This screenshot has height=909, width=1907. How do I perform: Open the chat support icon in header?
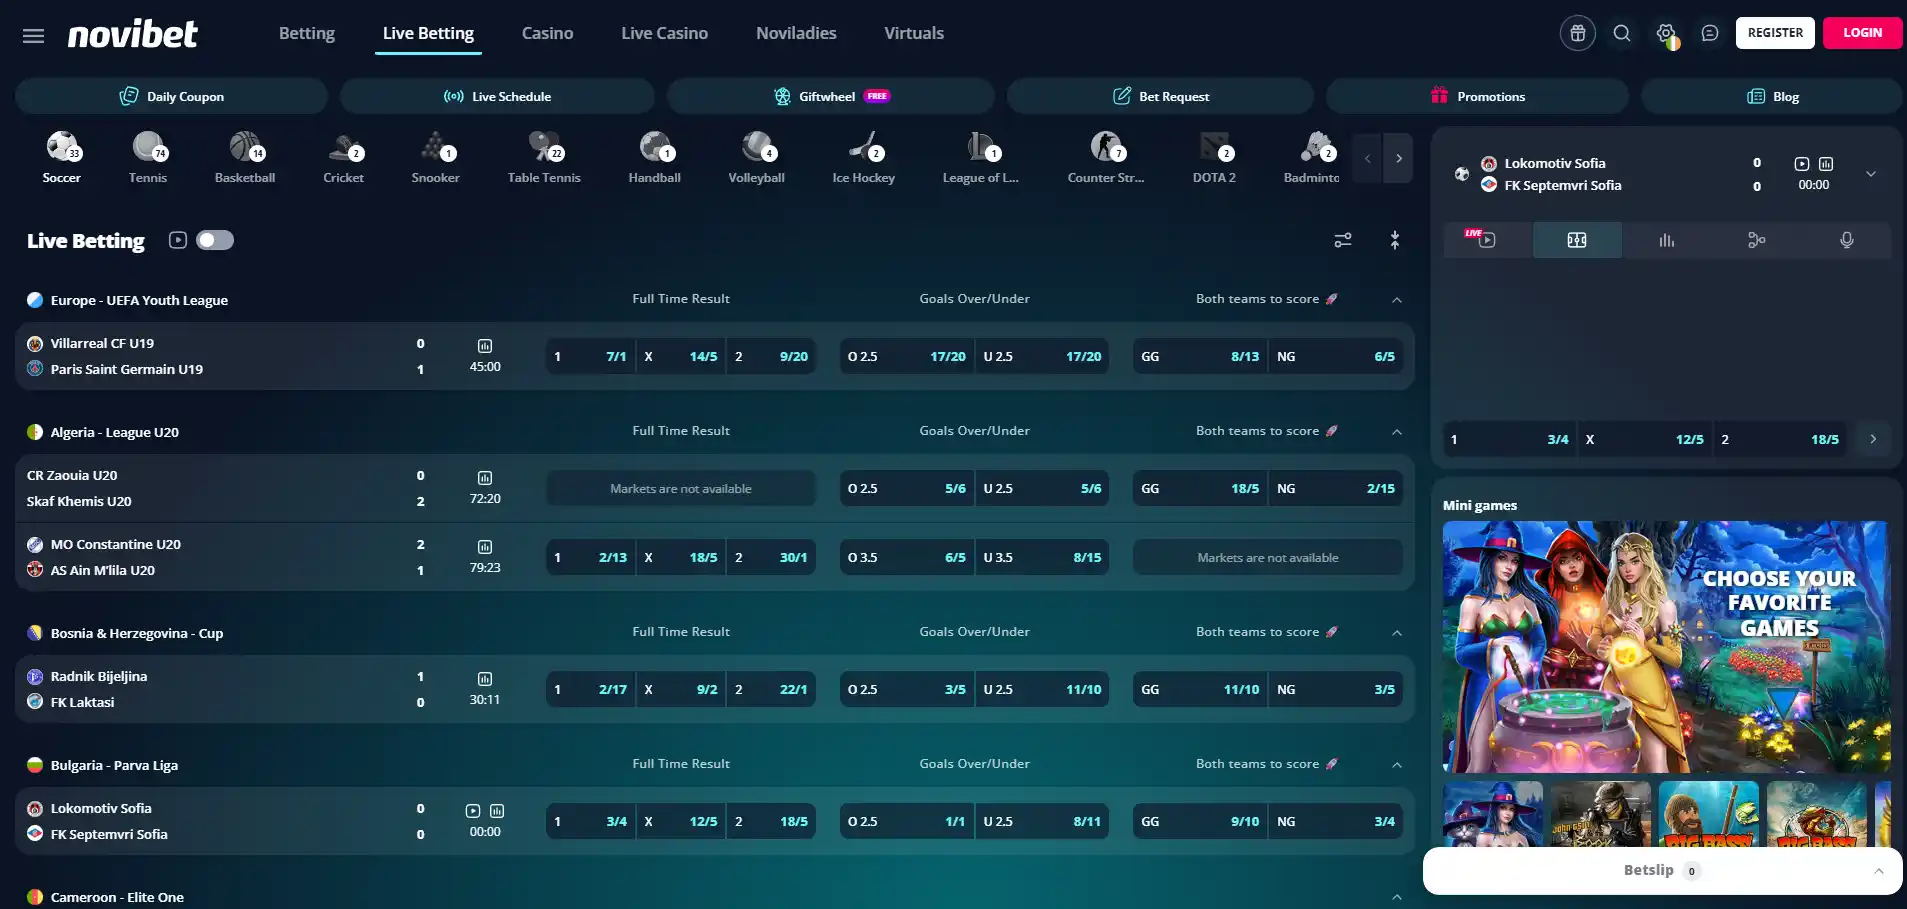(1710, 33)
